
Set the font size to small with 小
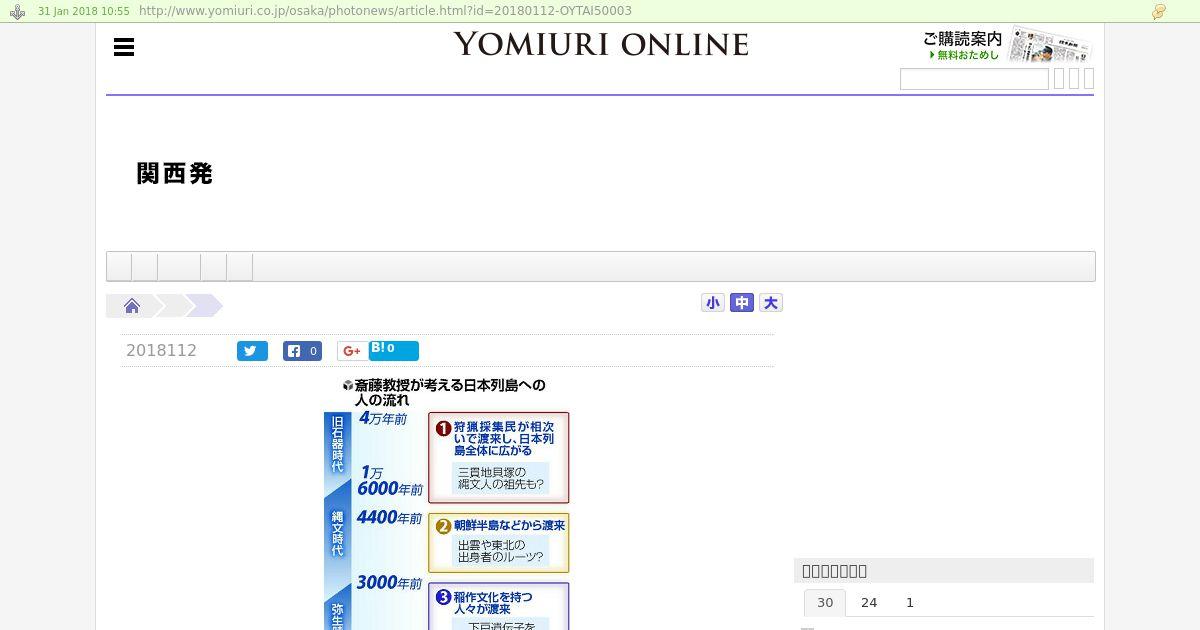click(x=713, y=303)
